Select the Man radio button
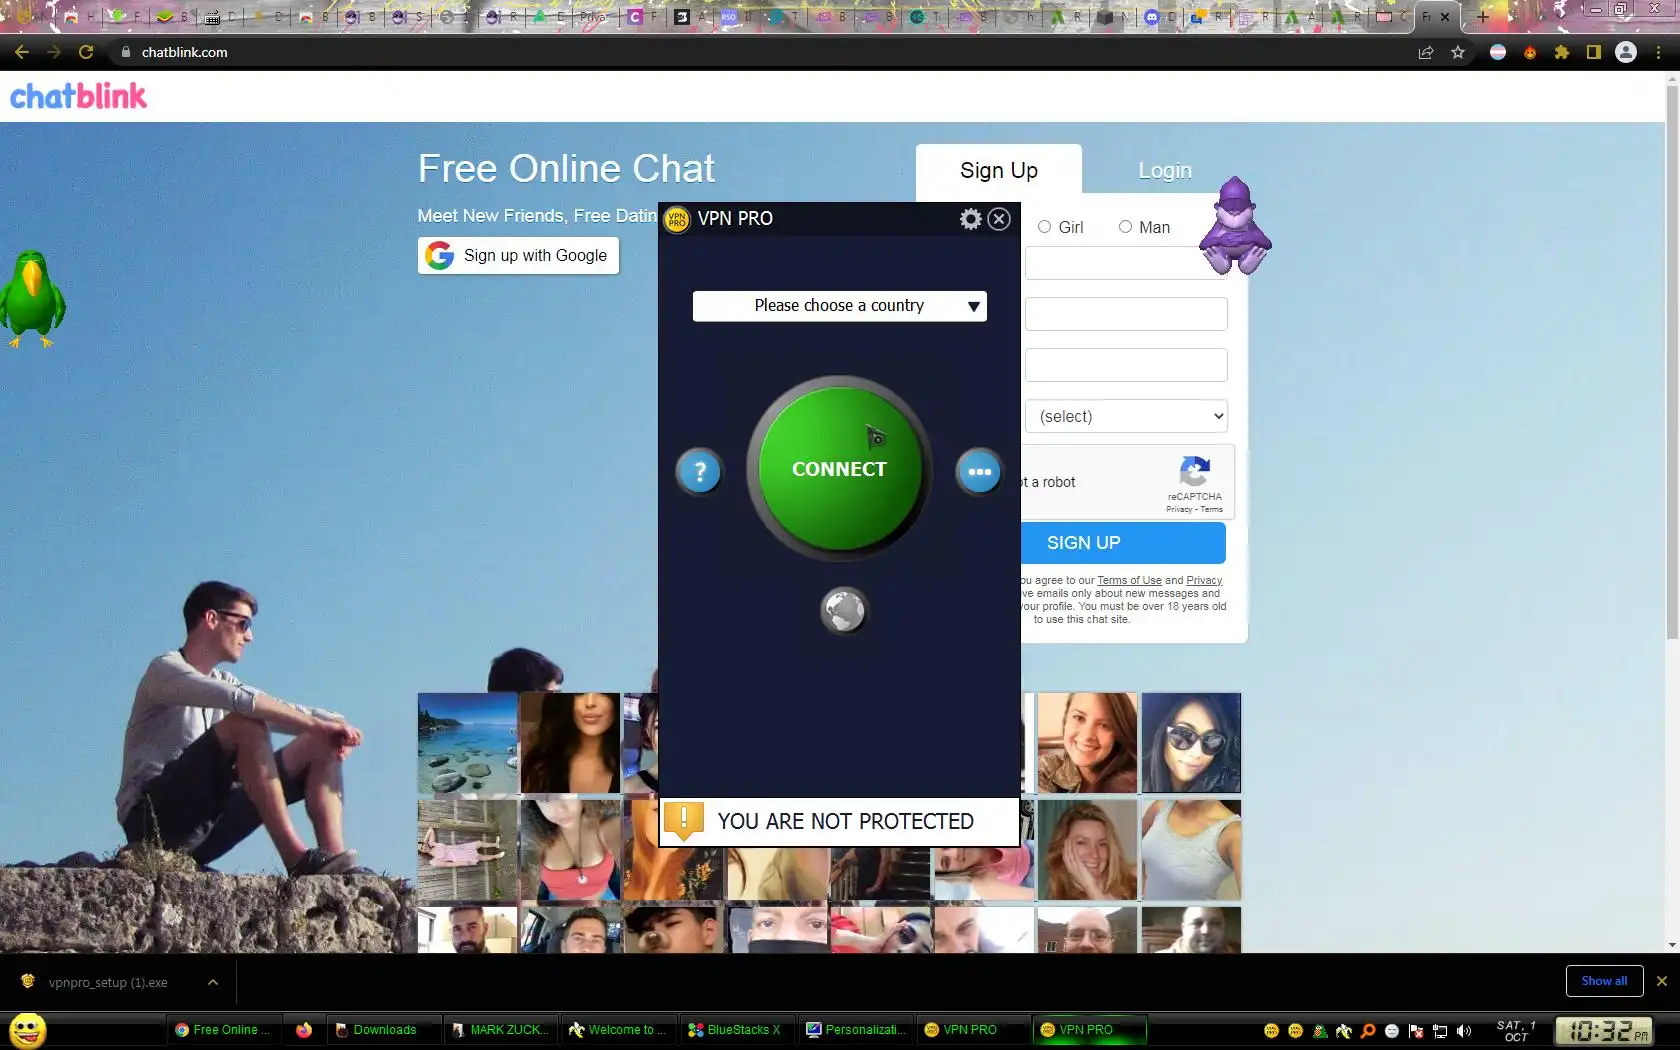Screen dimensions: 1680x1050 1125,227
